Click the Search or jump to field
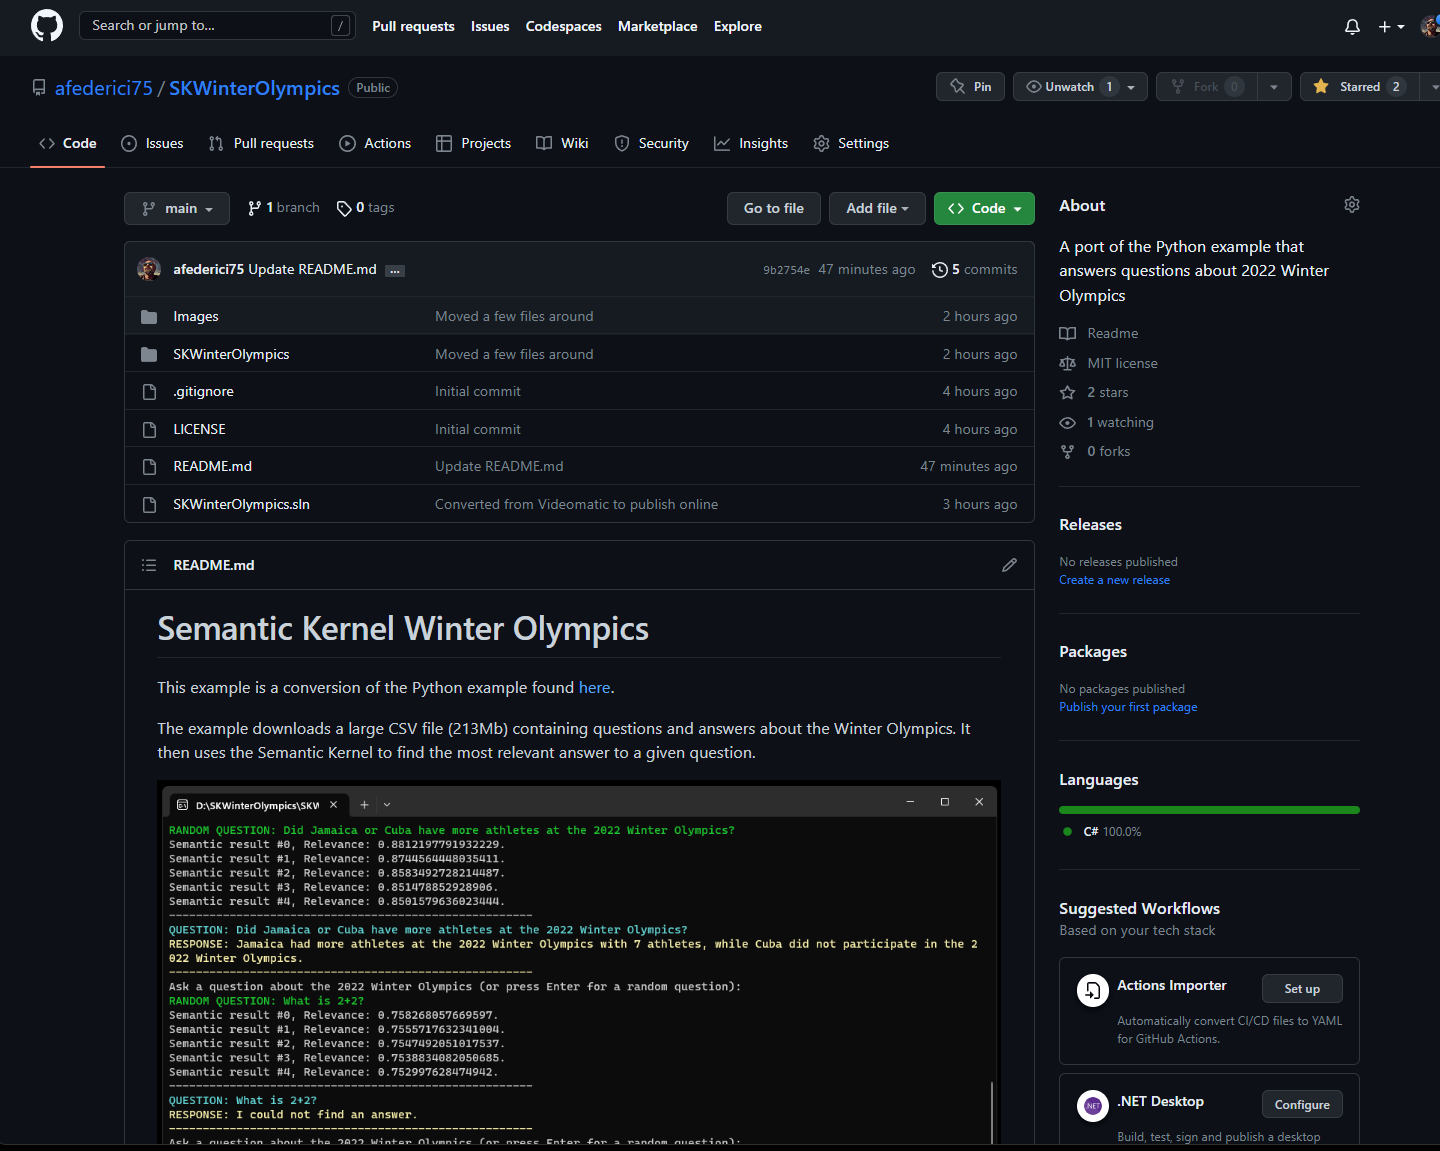The width and height of the screenshot is (1440, 1151). (x=217, y=26)
